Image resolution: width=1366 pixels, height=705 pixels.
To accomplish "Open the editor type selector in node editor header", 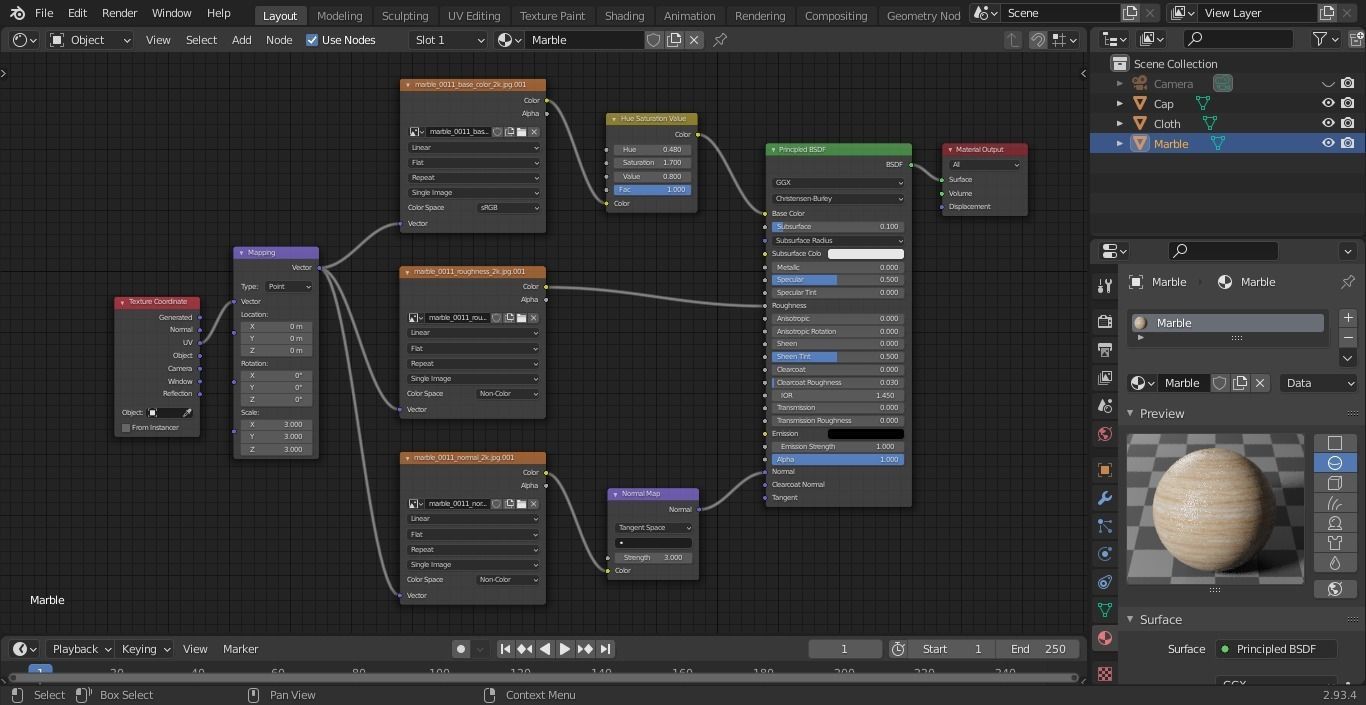I will [x=25, y=40].
